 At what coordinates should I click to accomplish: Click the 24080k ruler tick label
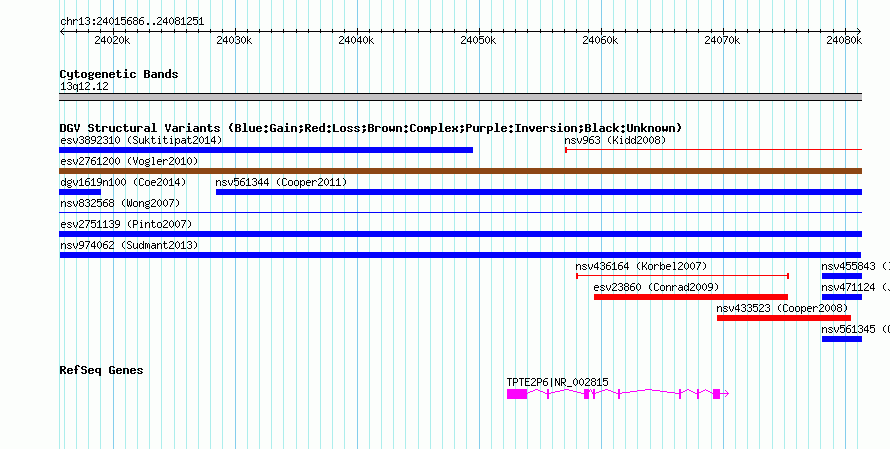pos(844,40)
